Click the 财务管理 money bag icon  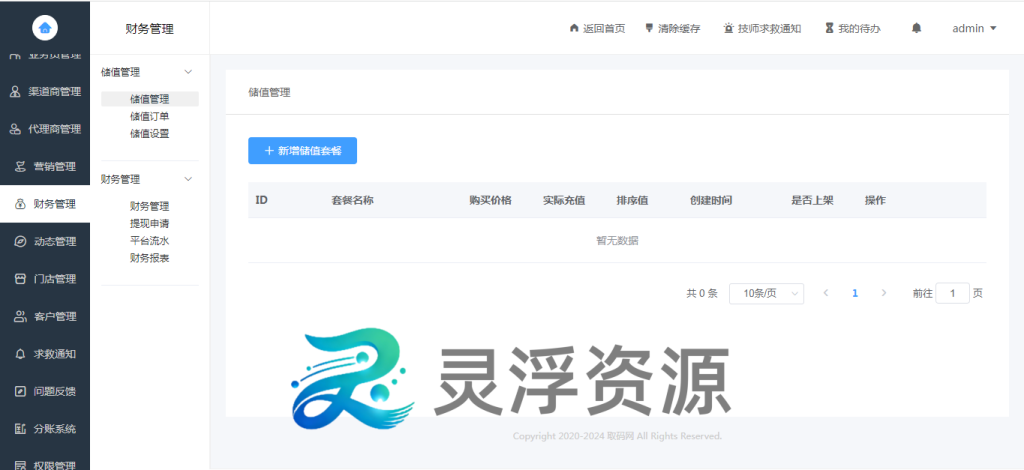pos(20,204)
